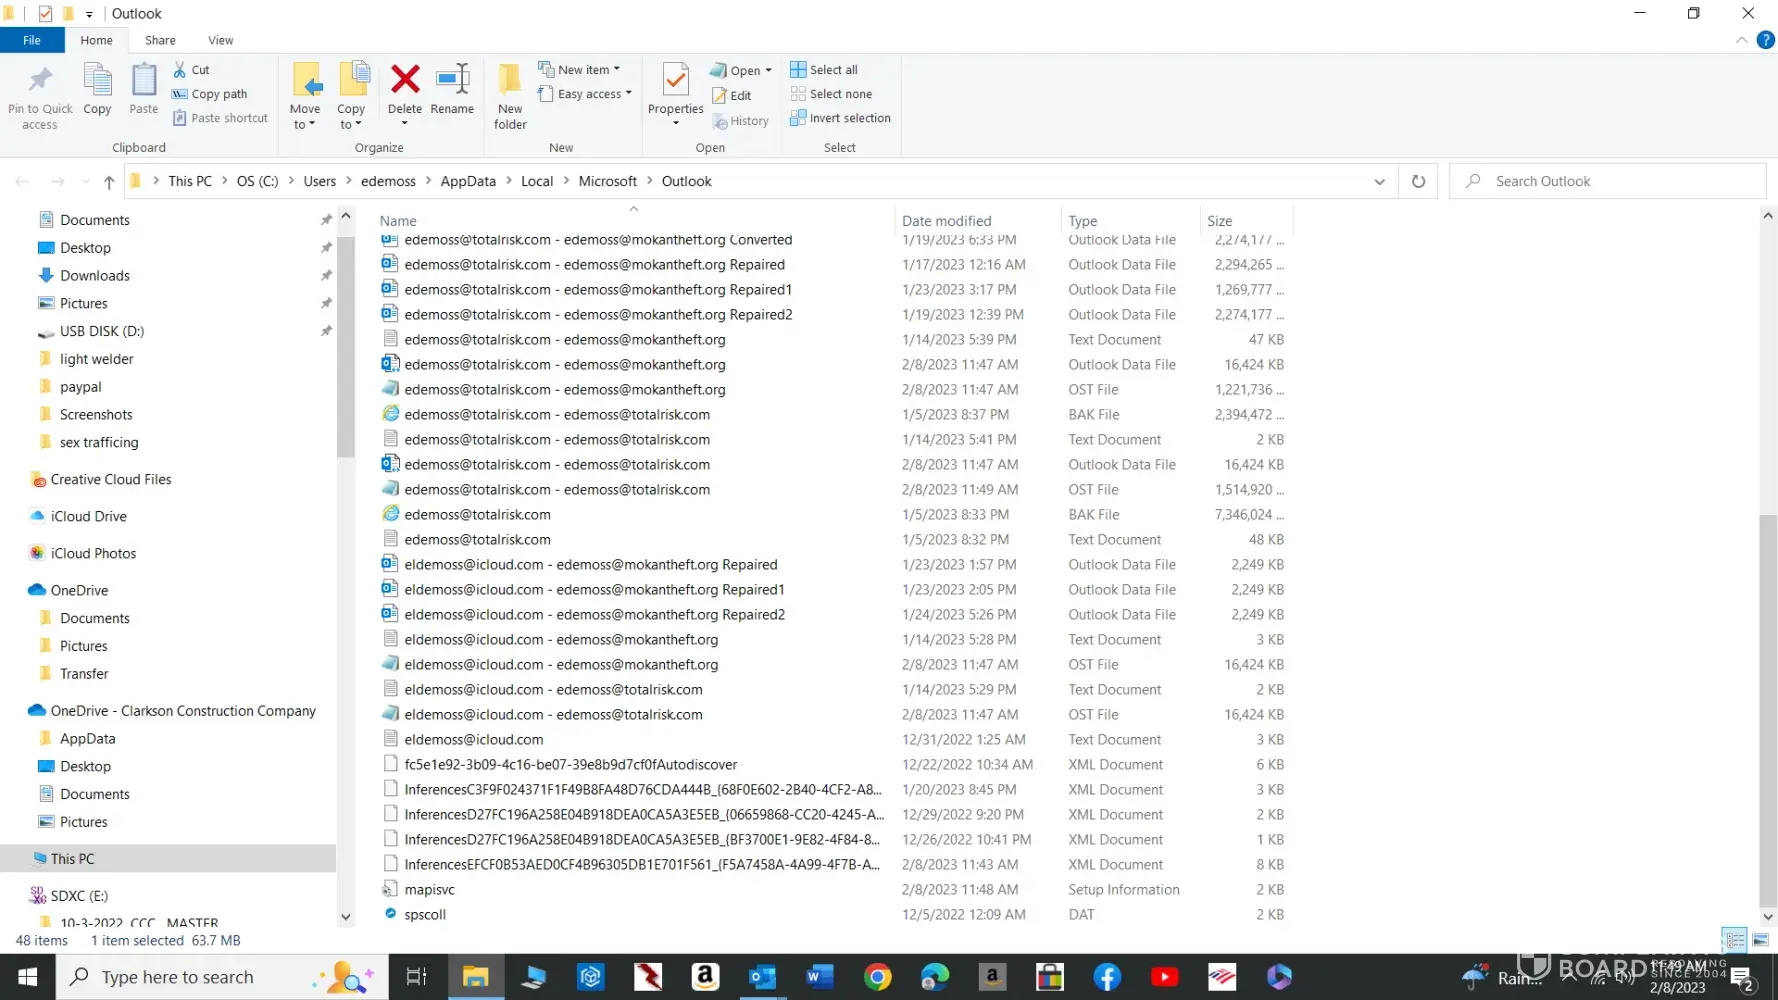Switch to details view in status bar
The height and width of the screenshot is (1000, 1778).
click(x=1735, y=940)
